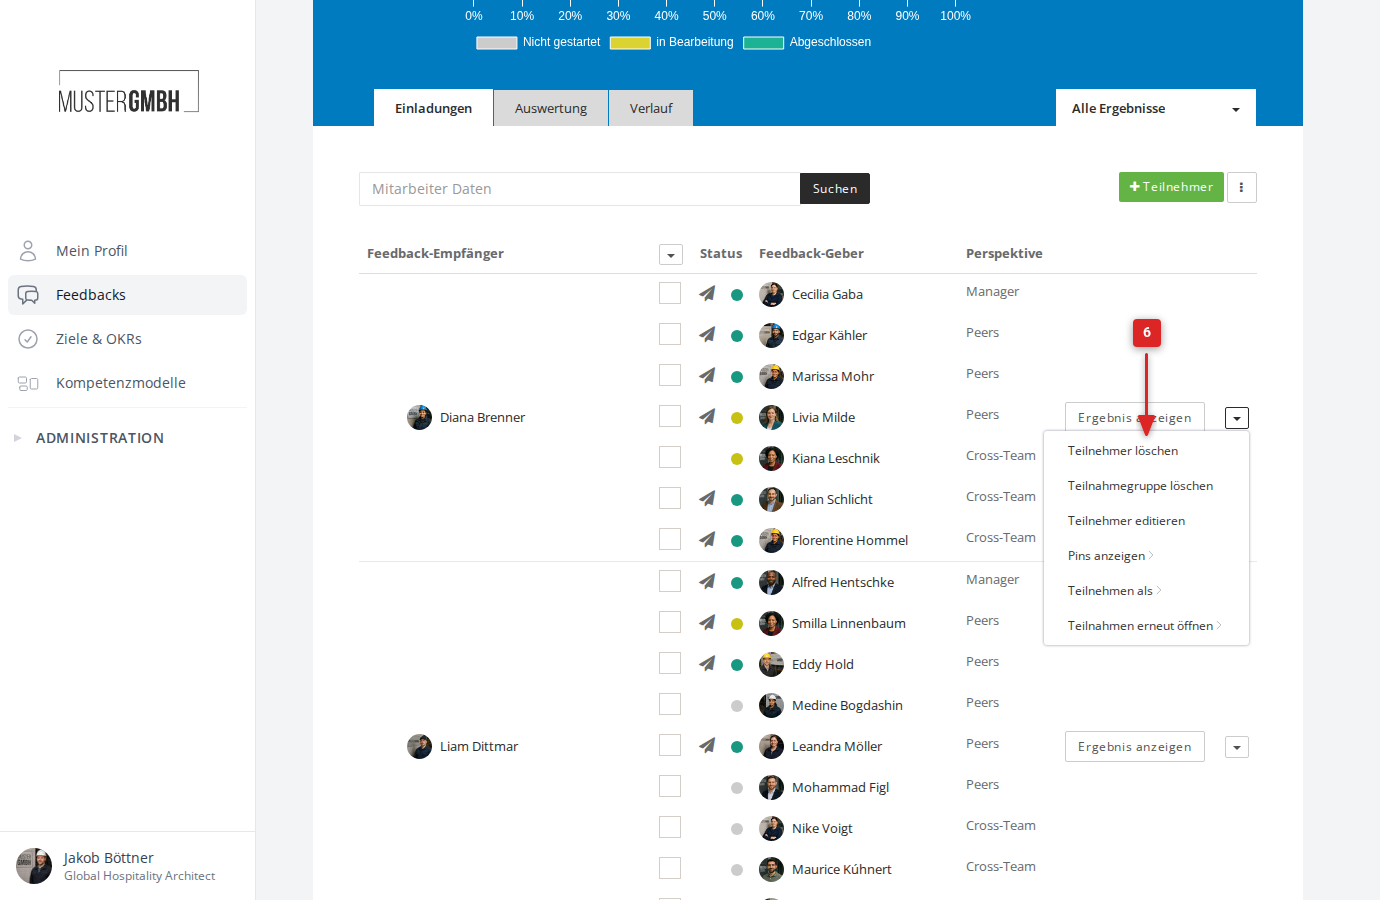Tick checkbox for Nike Voigt
Viewport: 1380px width, 900px height.
coord(670,827)
